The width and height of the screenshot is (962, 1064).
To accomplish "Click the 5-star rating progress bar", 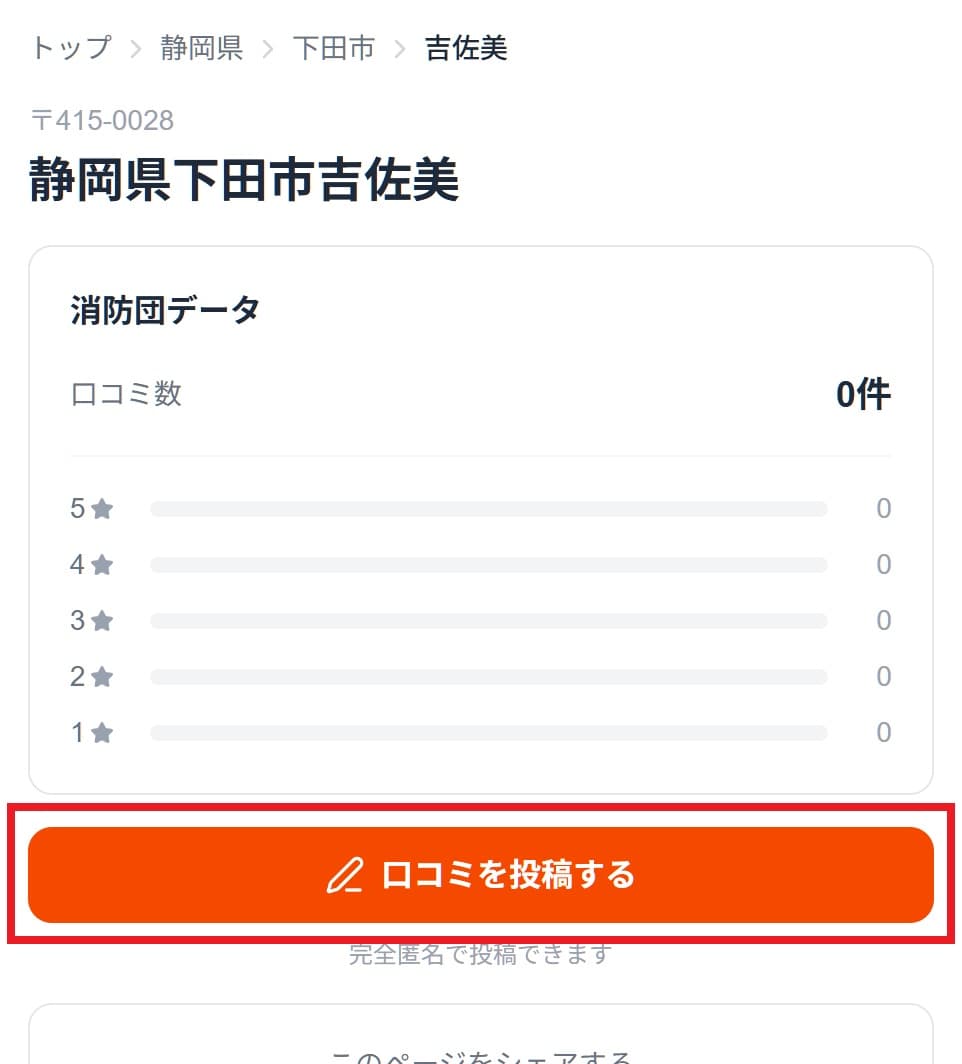I will pyautogui.click(x=488, y=508).
